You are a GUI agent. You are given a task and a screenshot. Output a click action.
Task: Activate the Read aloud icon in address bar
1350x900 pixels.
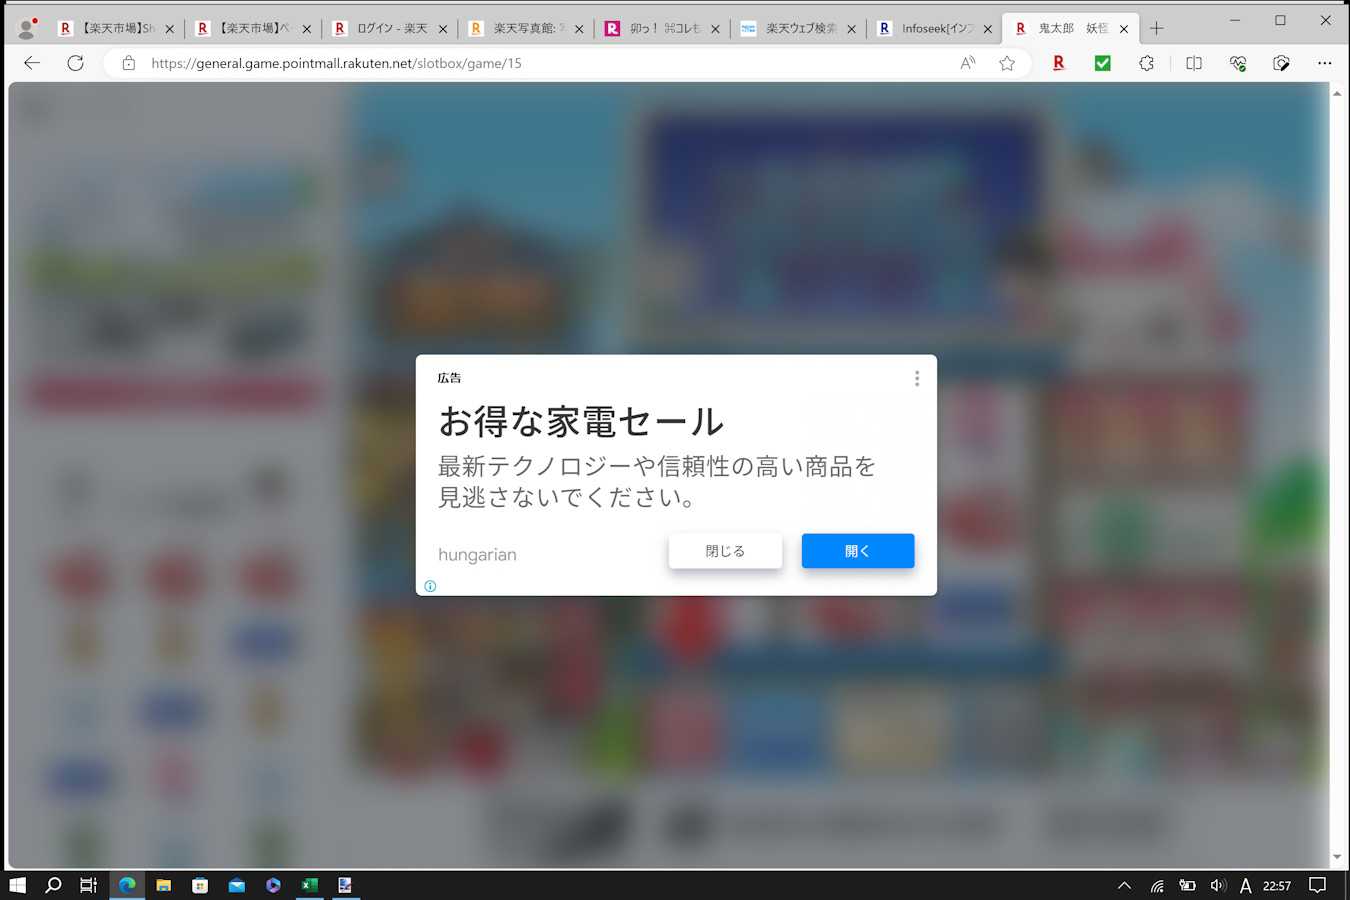[x=967, y=63]
